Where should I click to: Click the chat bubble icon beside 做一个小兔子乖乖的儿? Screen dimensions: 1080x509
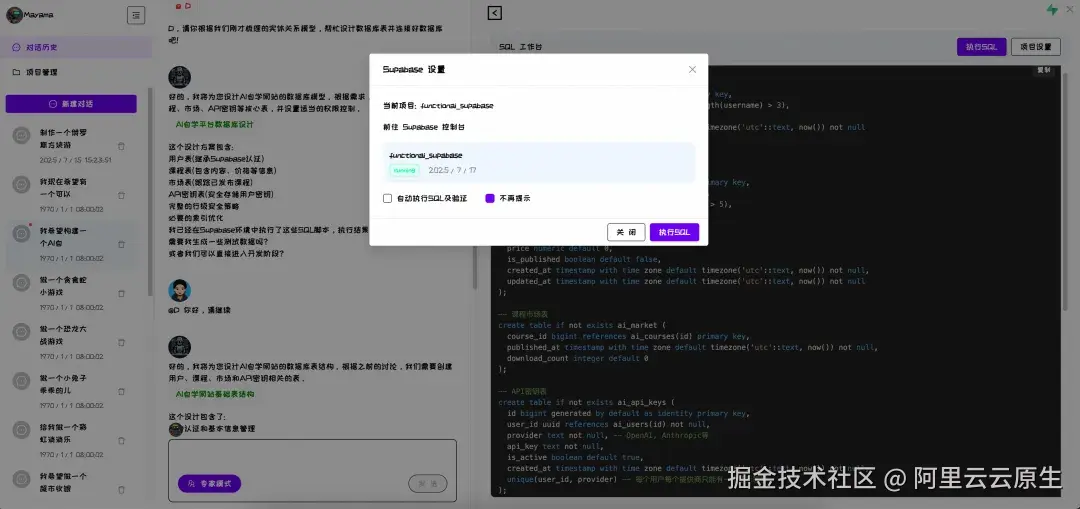point(21,381)
